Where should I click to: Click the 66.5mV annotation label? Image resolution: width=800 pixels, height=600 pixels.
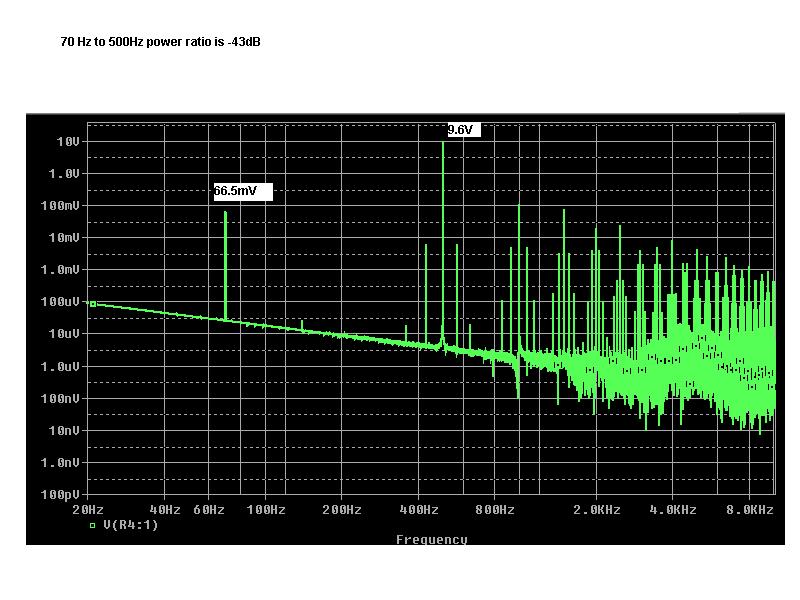243,191
